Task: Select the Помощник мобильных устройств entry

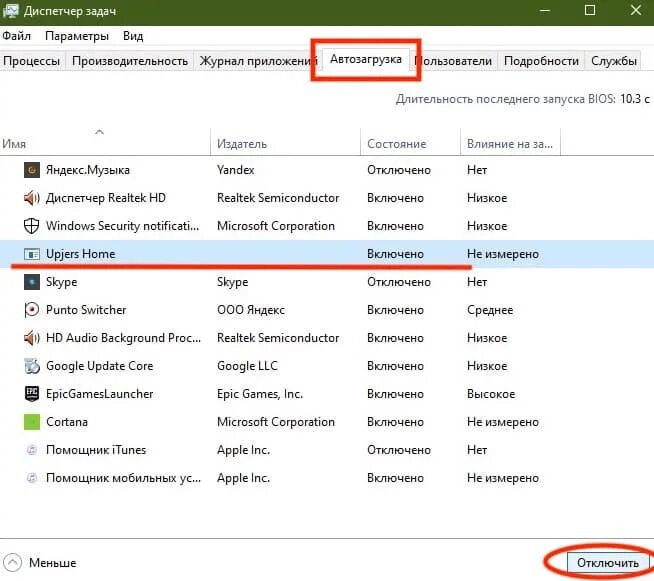Action: pos(123,478)
